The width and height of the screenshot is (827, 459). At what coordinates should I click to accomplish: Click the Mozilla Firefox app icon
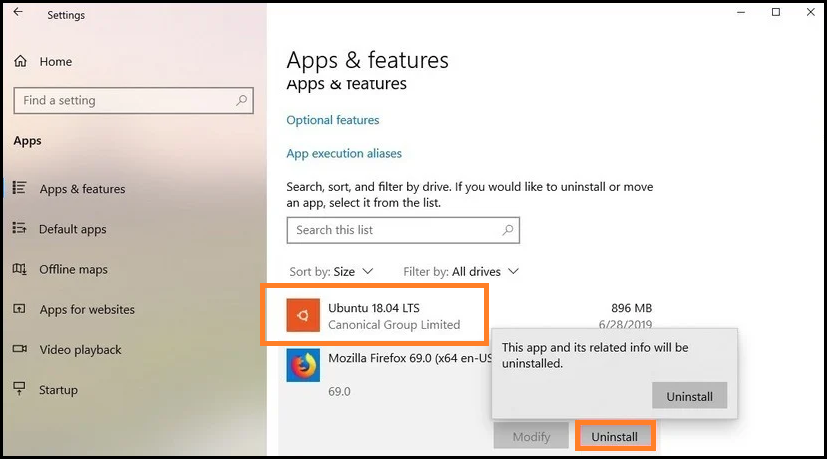303,365
